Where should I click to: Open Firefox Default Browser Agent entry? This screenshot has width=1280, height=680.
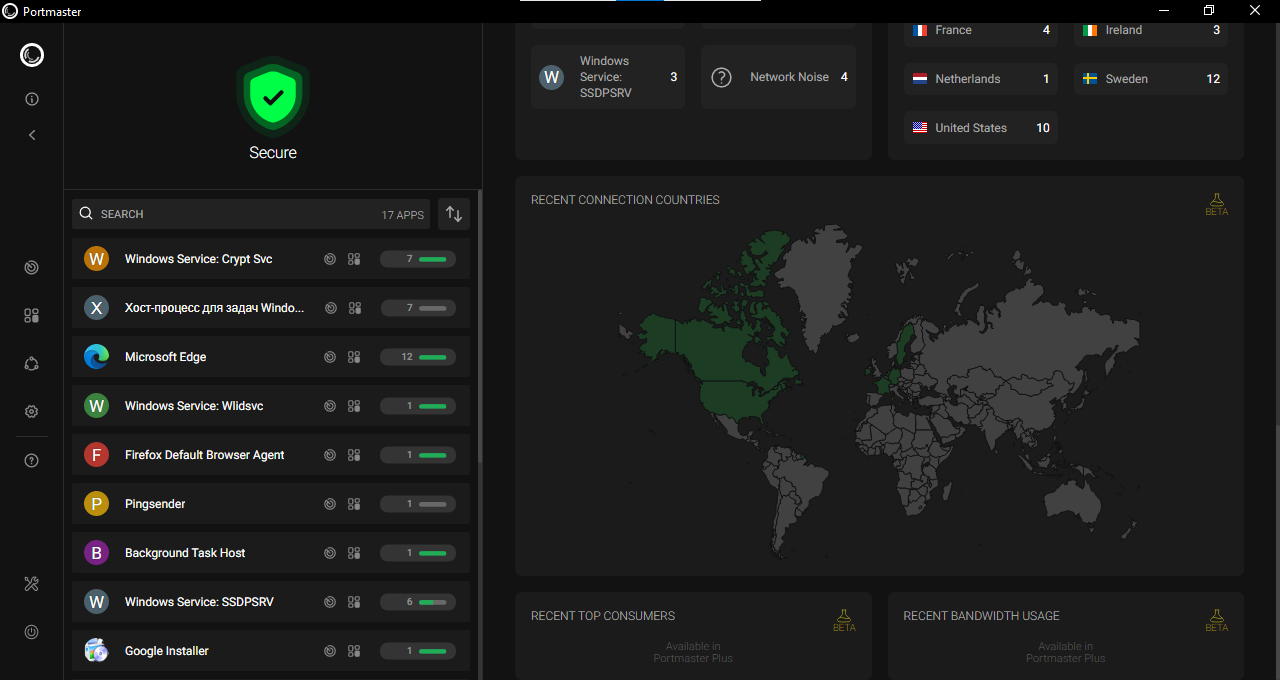(x=271, y=455)
